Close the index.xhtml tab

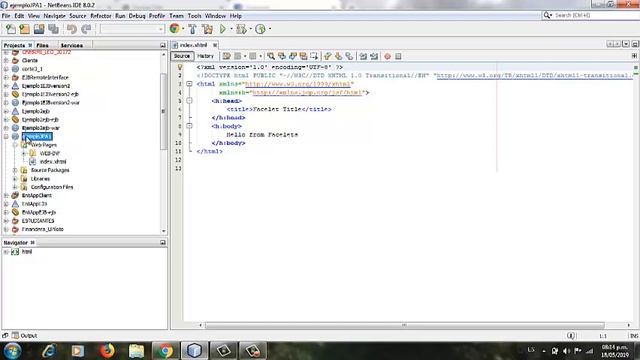(215, 45)
